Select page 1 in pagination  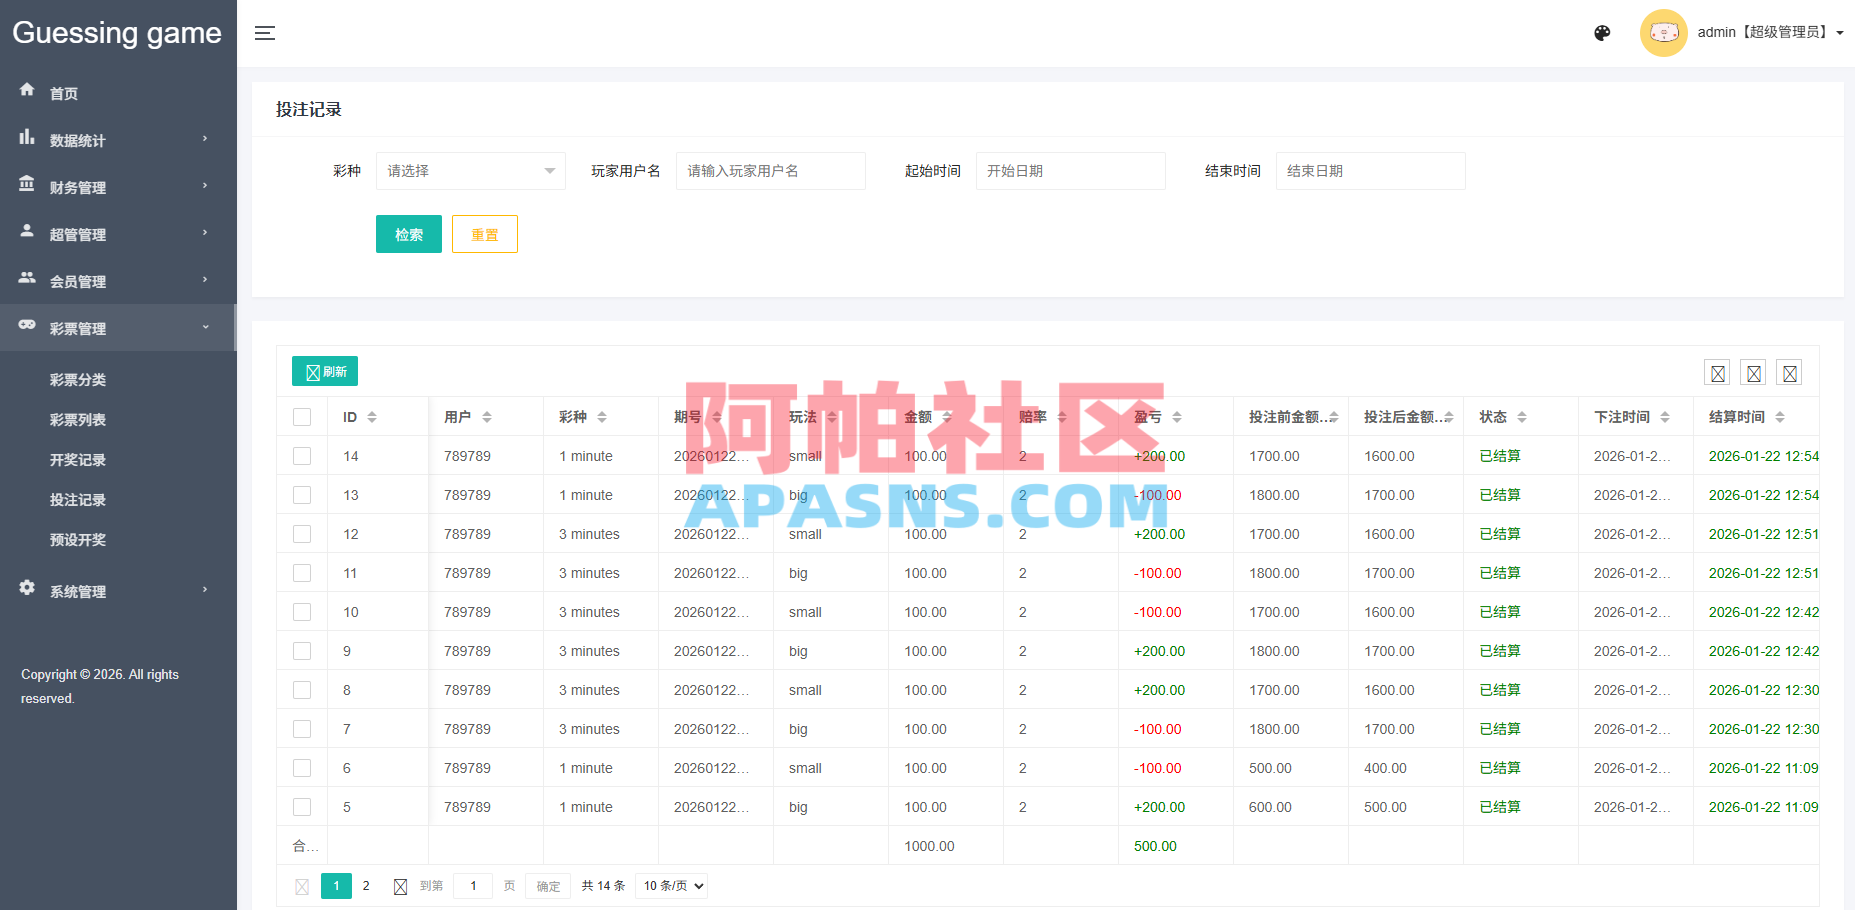[336, 886]
